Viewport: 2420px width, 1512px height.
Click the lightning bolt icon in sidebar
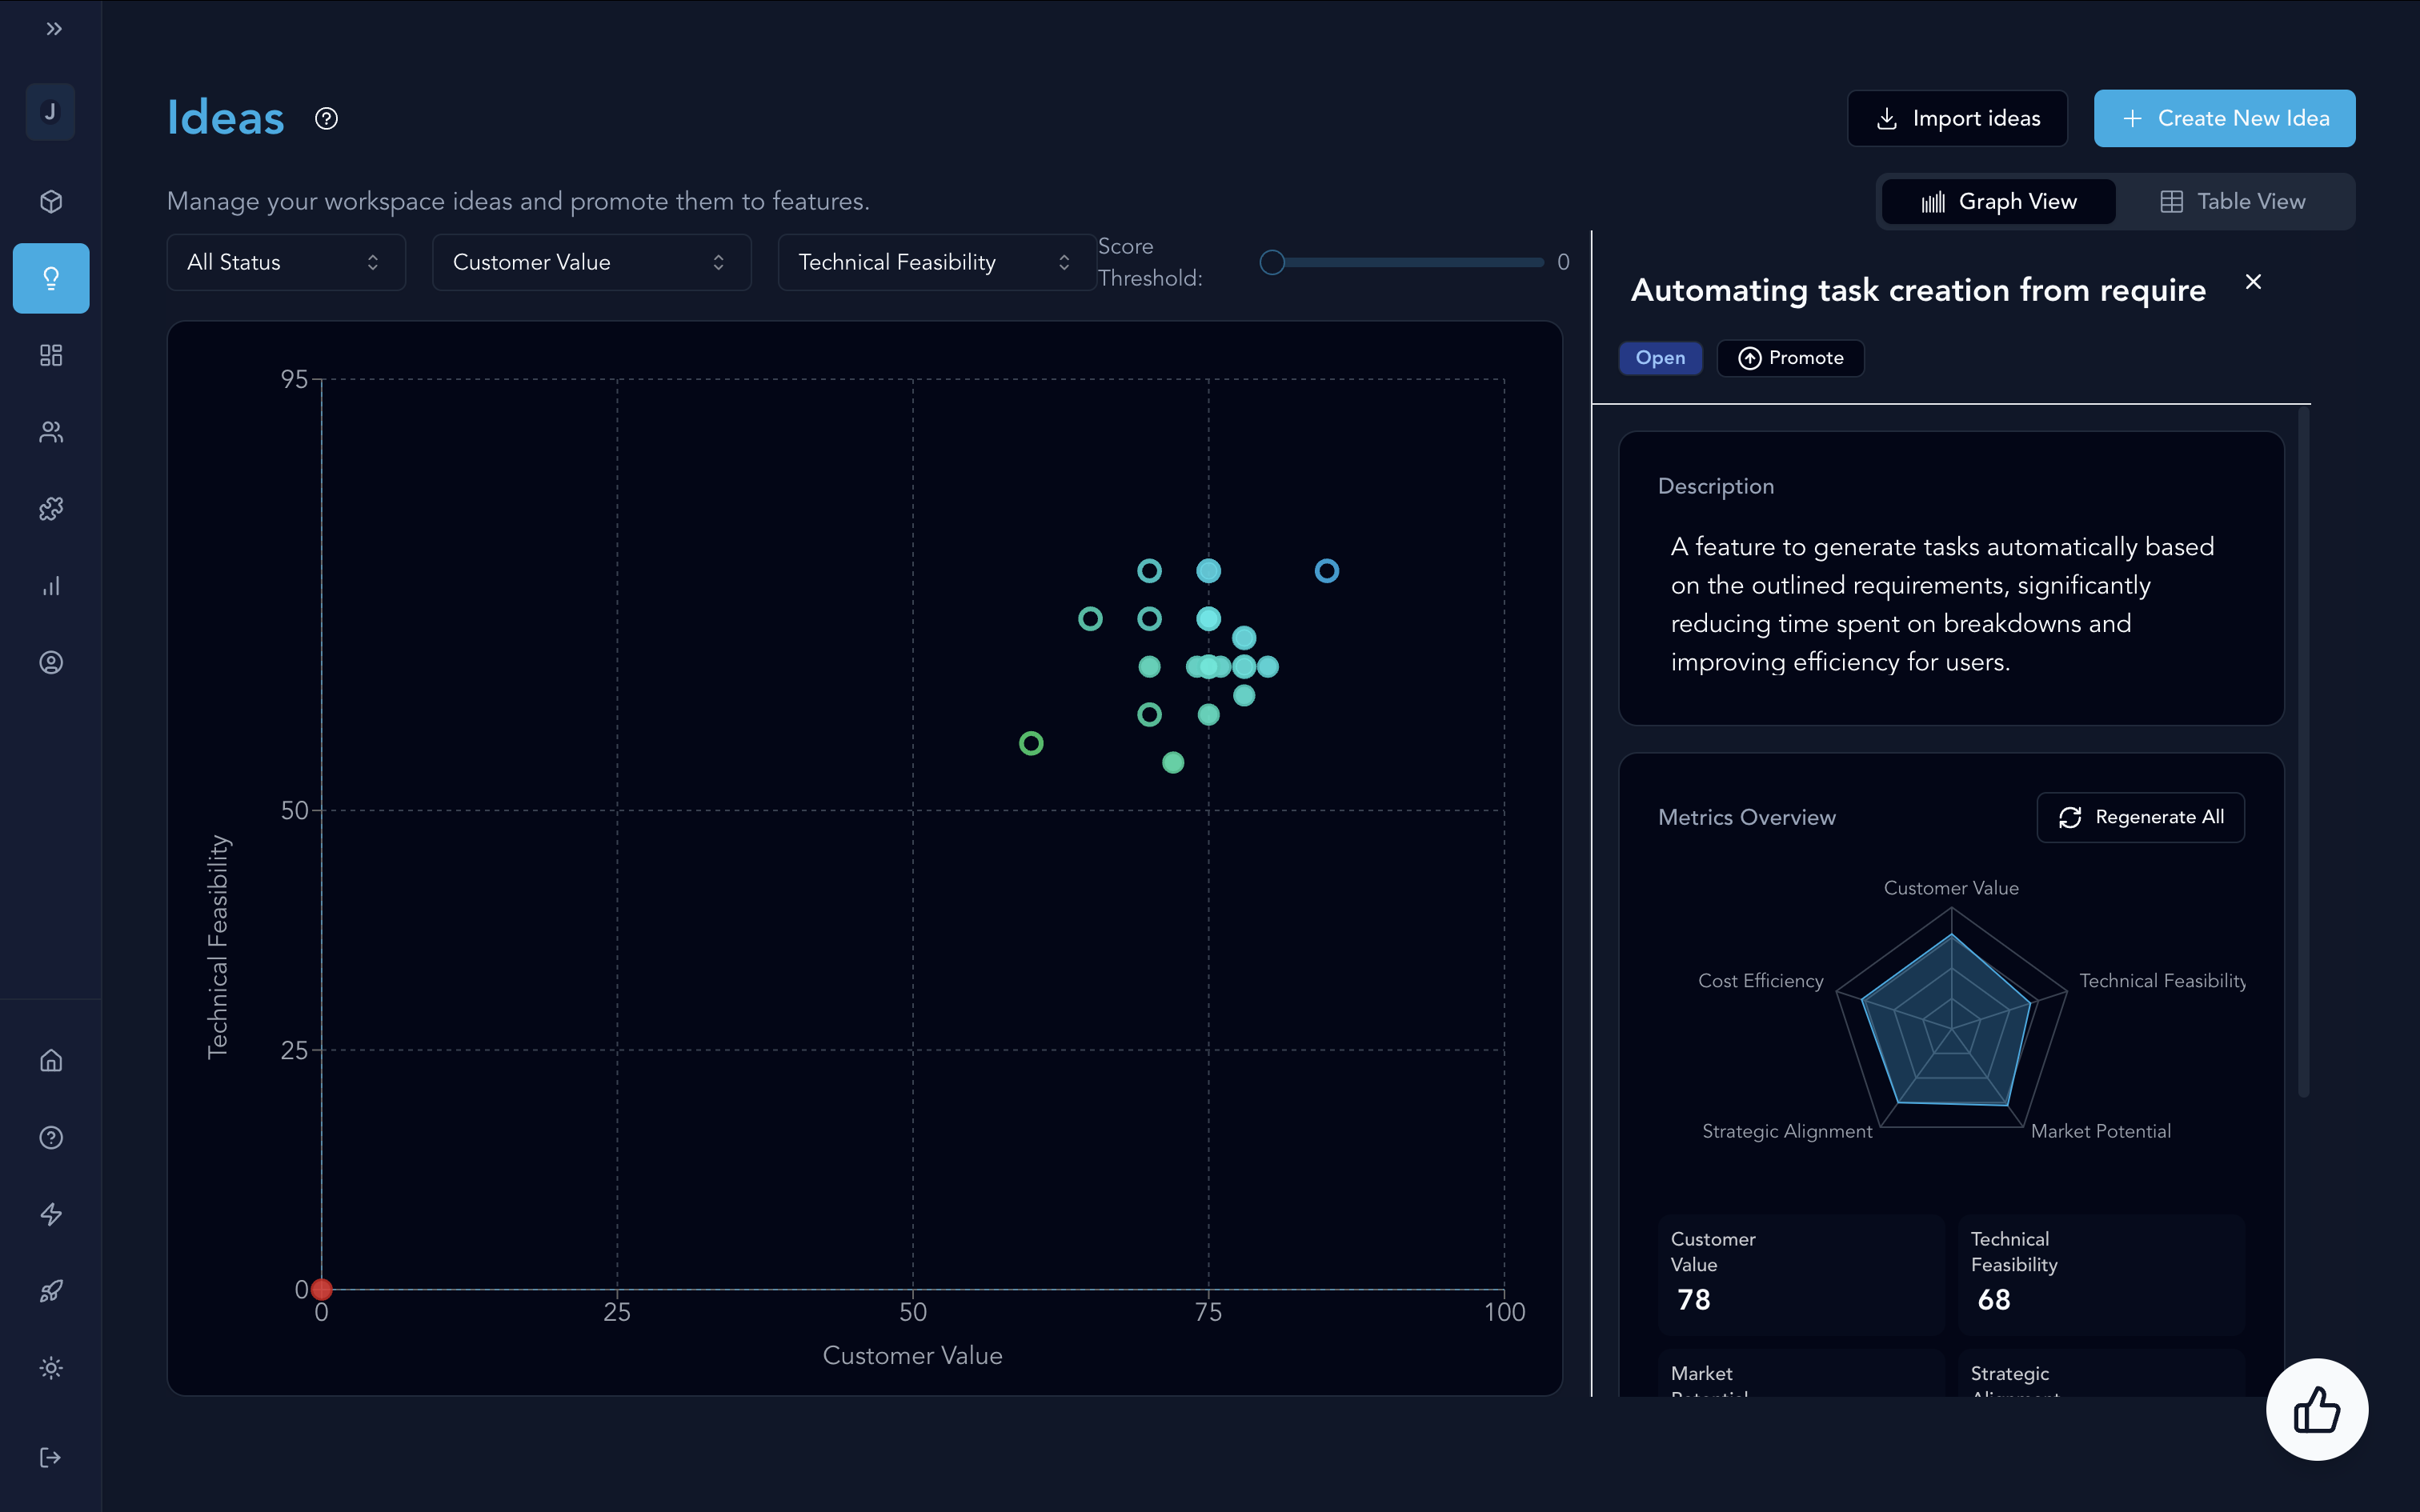[x=51, y=1214]
